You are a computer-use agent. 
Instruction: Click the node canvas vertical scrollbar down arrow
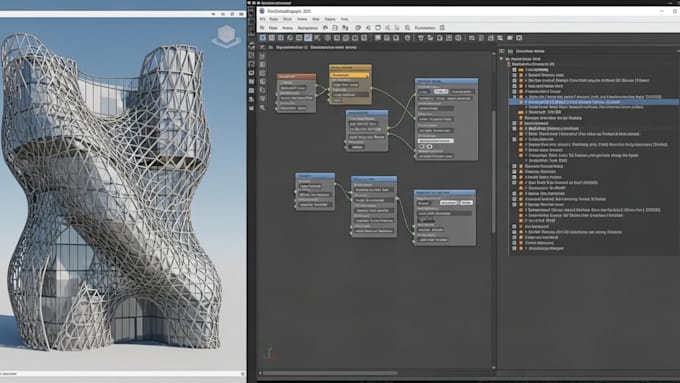coord(494,368)
